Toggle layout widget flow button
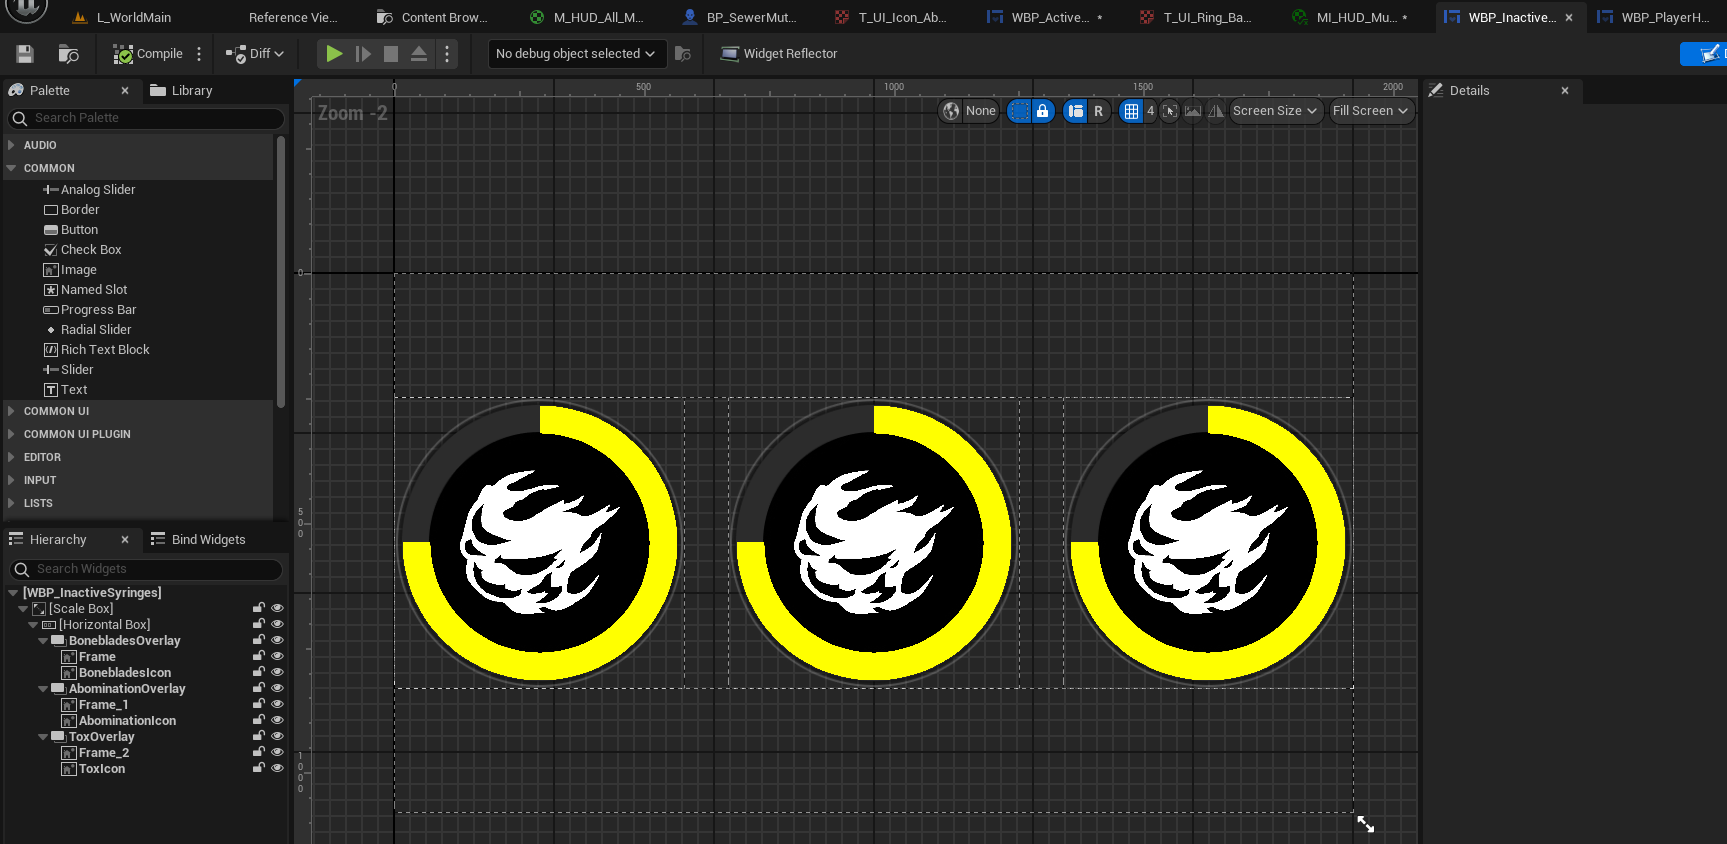Viewport: 1727px width, 844px height. [1075, 111]
